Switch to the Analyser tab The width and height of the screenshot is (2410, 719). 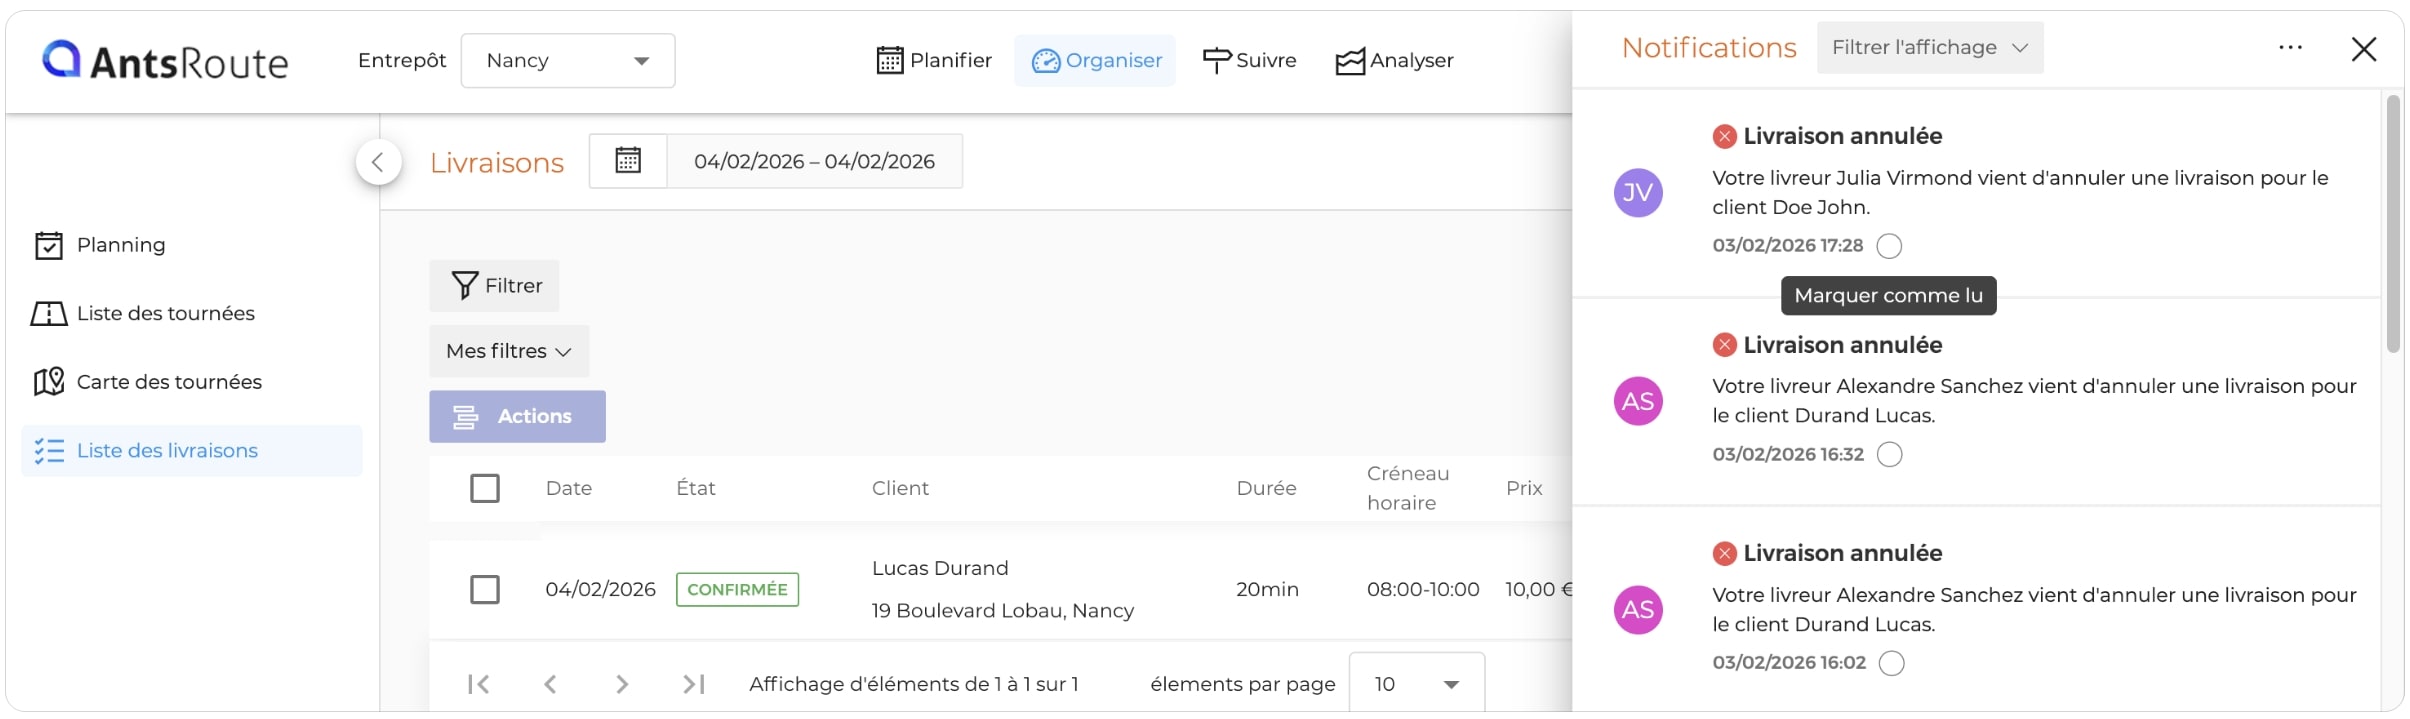(x=1395, y=61)
